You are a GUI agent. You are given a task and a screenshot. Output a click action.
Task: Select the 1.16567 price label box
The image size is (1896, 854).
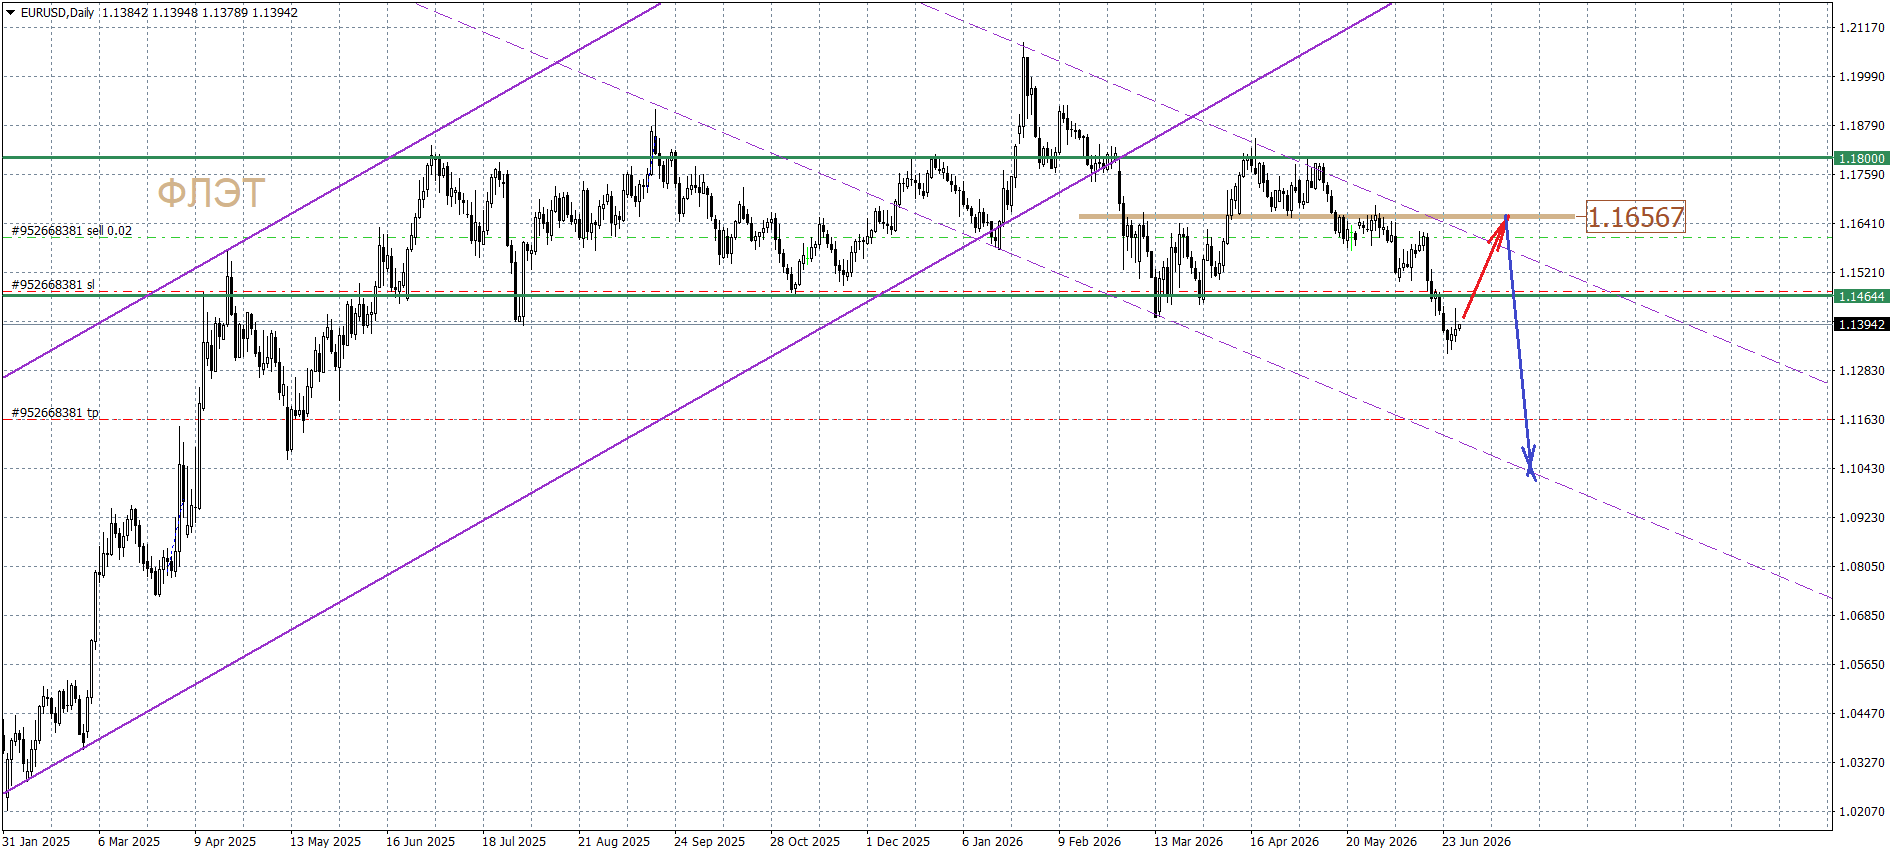(x=1636, y=217)
